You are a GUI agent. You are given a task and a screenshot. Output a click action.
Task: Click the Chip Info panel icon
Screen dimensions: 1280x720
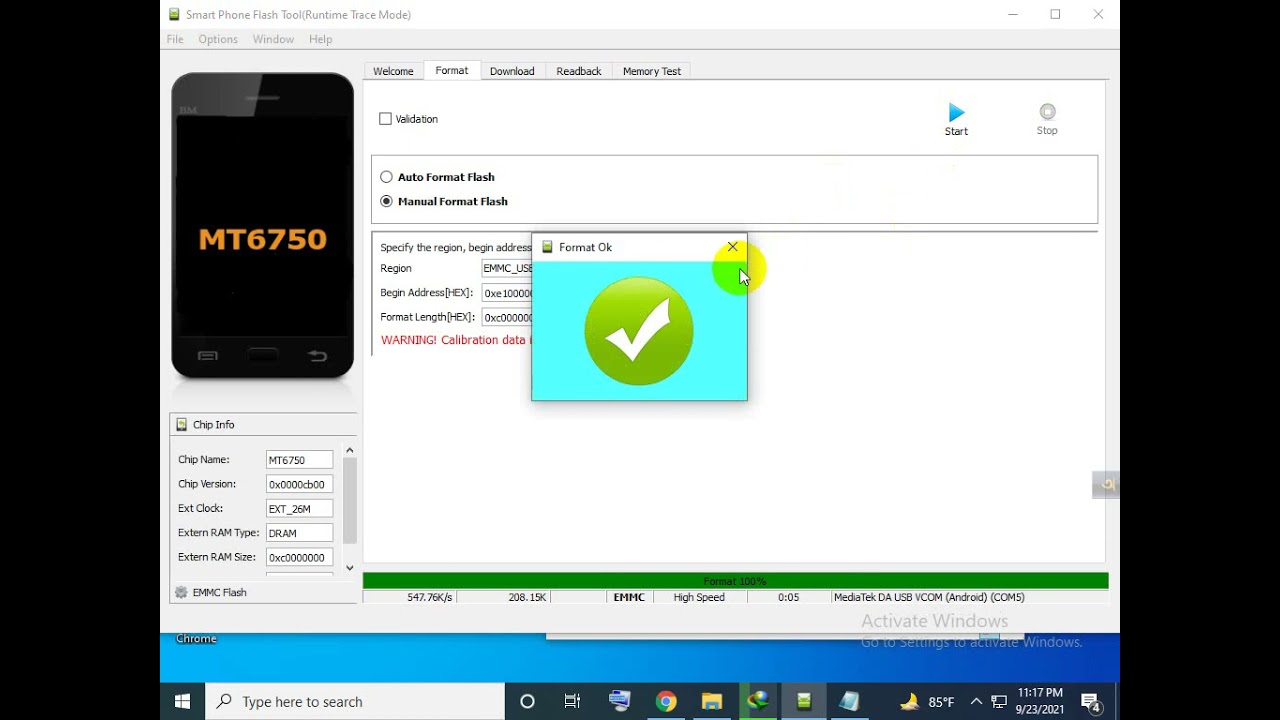[x=181, y=424]
